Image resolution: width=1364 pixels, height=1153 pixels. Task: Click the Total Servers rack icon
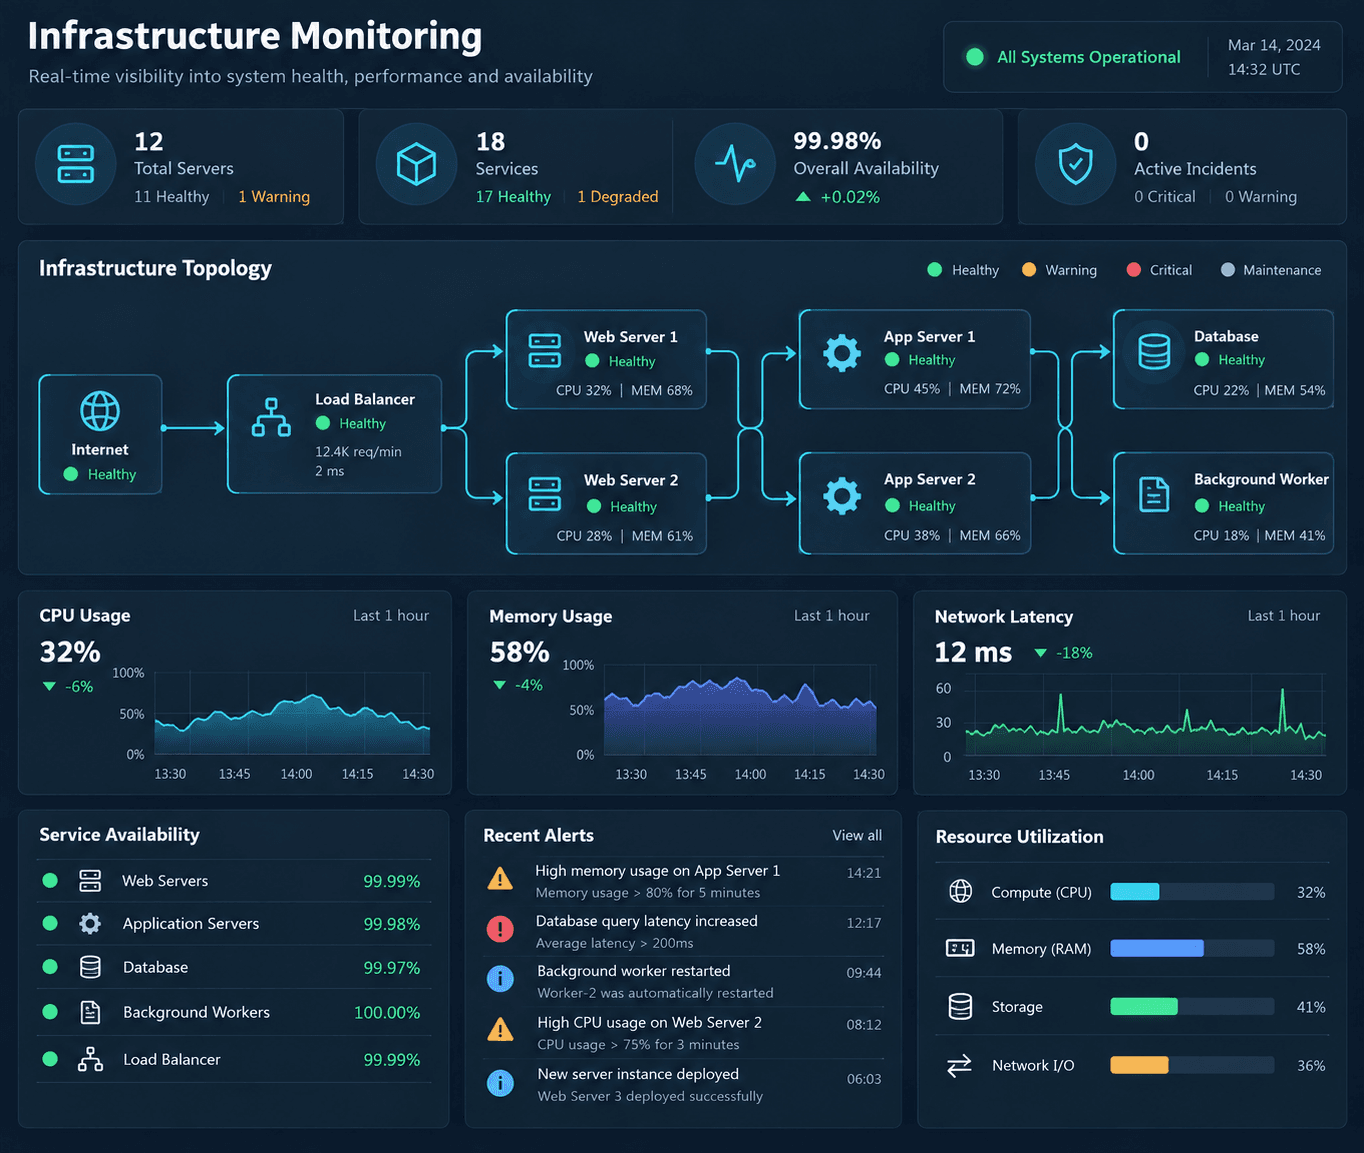tap(76, 164)
